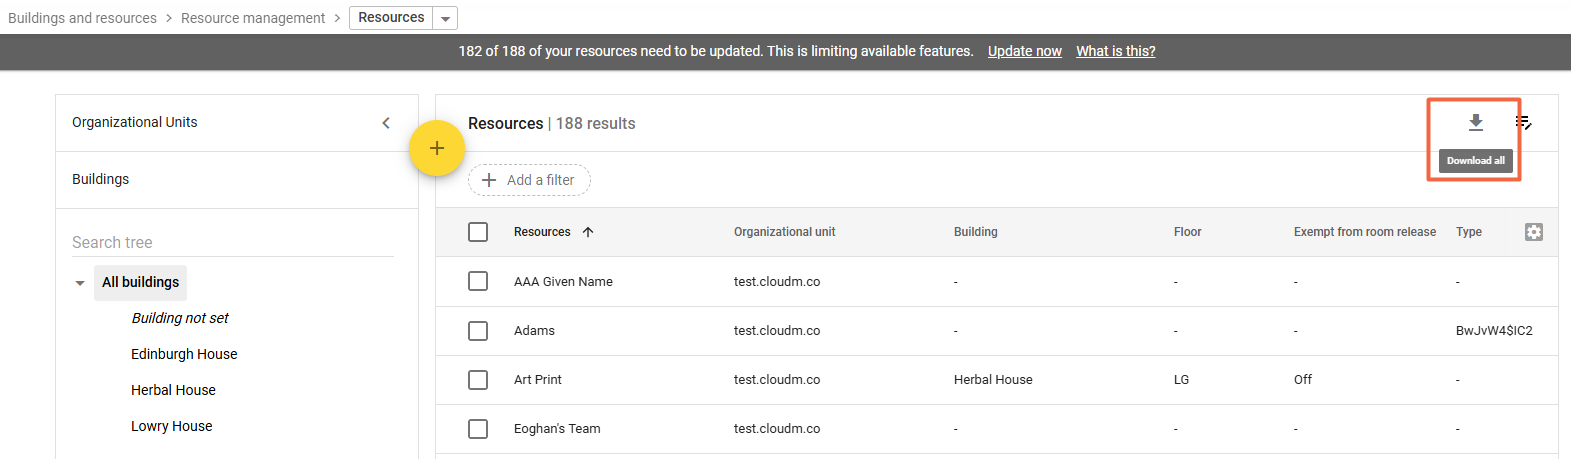Viewport: 1571px width, 459px height.
Task: Click test.cloudm.co in the Adams row
Action: 777,331
